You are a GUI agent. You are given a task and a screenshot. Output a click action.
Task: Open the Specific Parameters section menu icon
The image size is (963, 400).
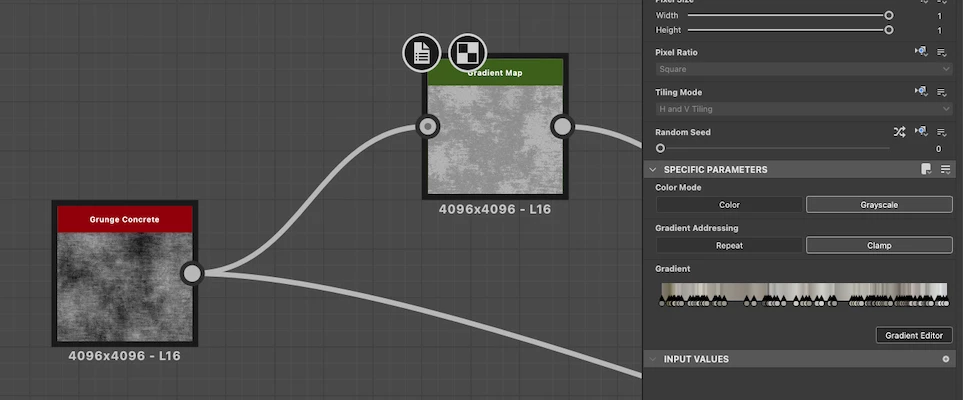click(x=945, y=169)
